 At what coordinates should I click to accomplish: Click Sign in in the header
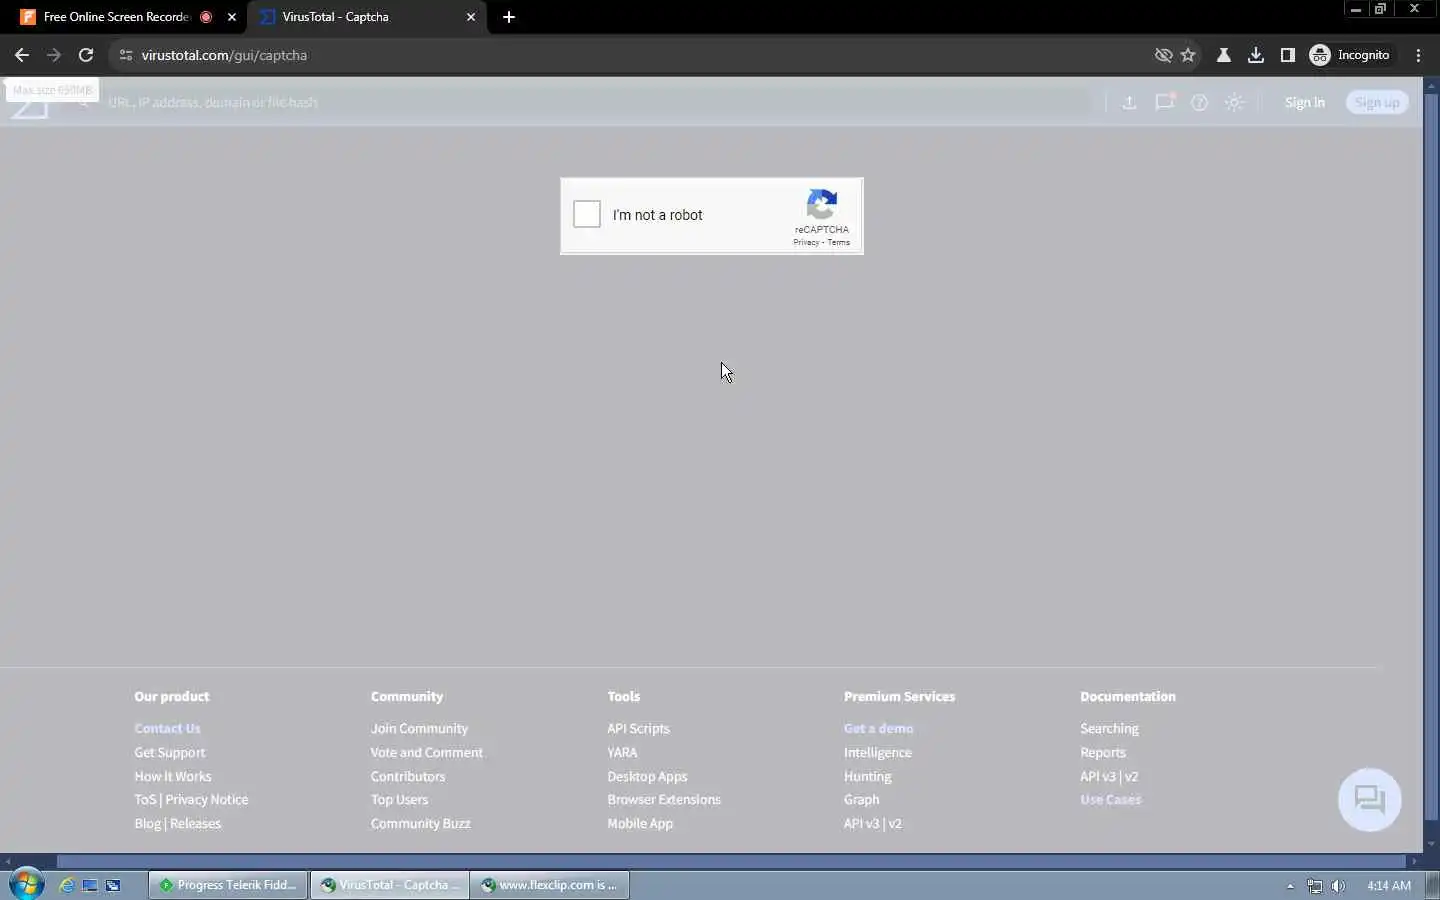pos(1305,102)
